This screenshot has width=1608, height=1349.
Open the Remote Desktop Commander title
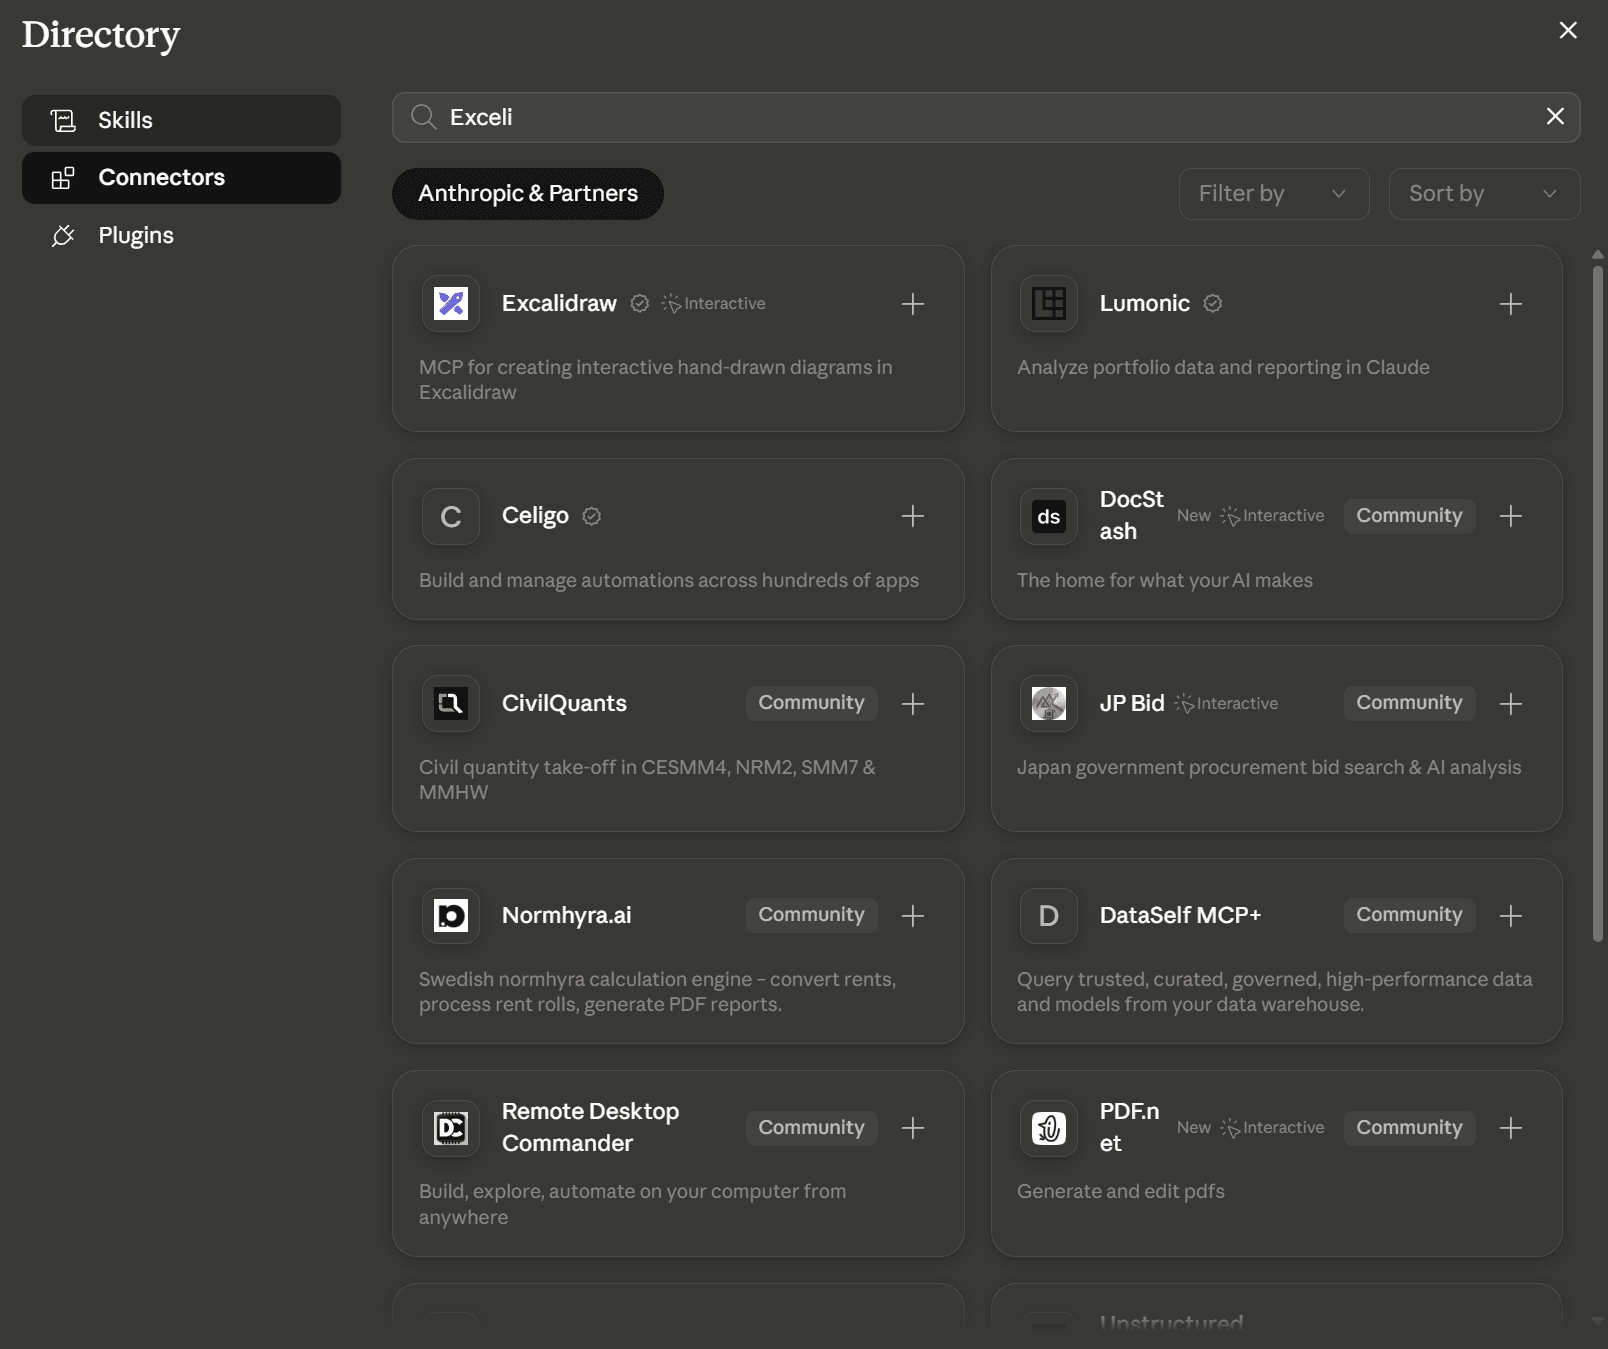click(590, 1128)
